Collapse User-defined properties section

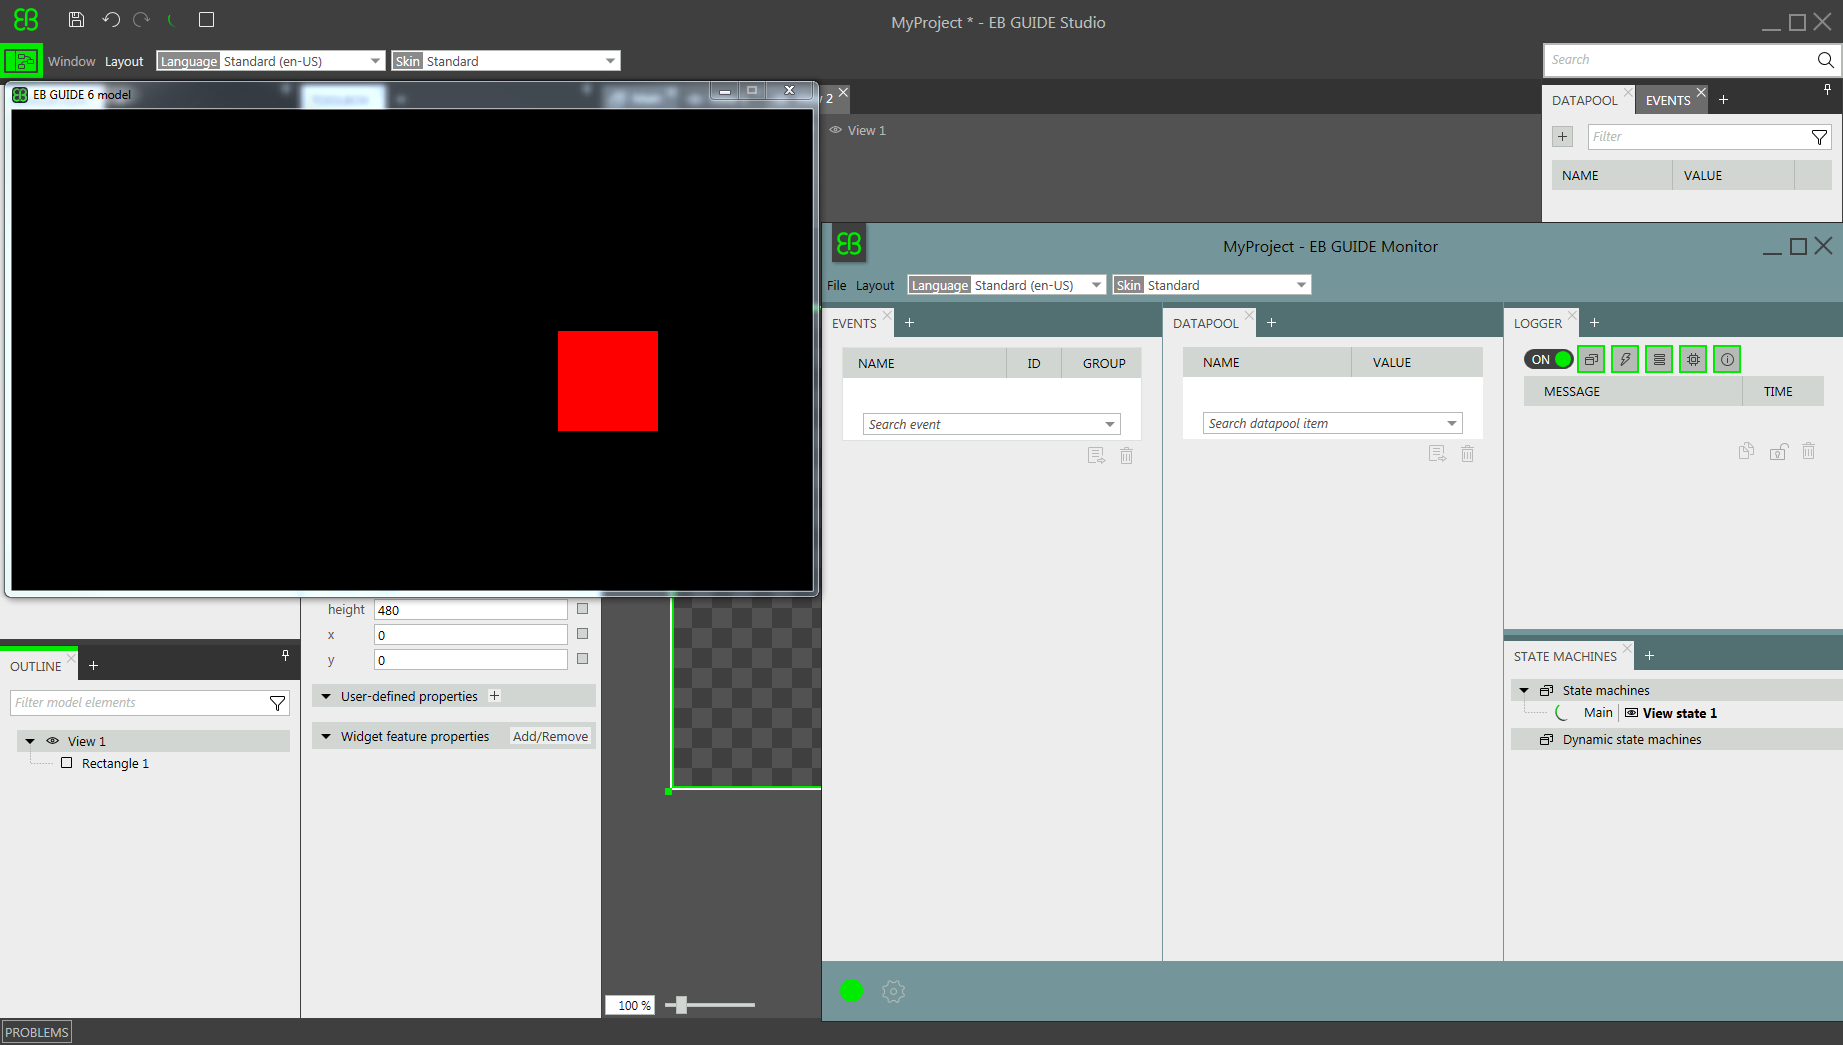click(x=326, y=696)
